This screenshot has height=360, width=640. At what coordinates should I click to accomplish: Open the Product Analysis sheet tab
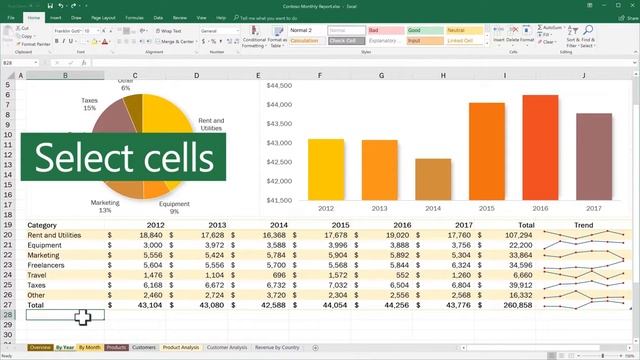[x=181, y=347]
